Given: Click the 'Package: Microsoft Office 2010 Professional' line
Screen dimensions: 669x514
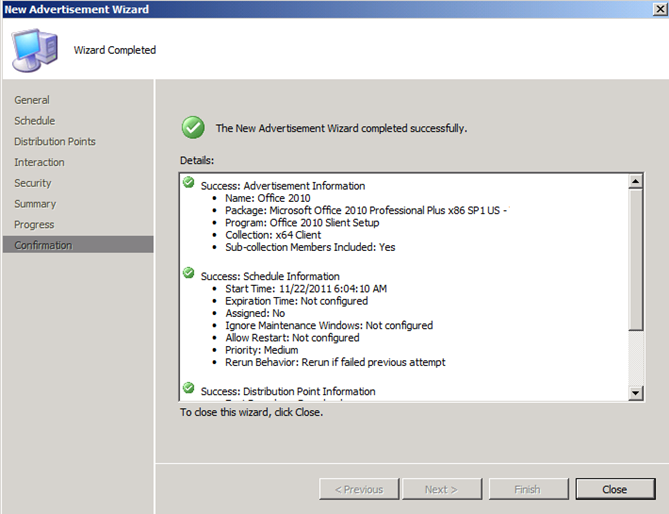Looking at the screenshot, I should coord(366,210).
